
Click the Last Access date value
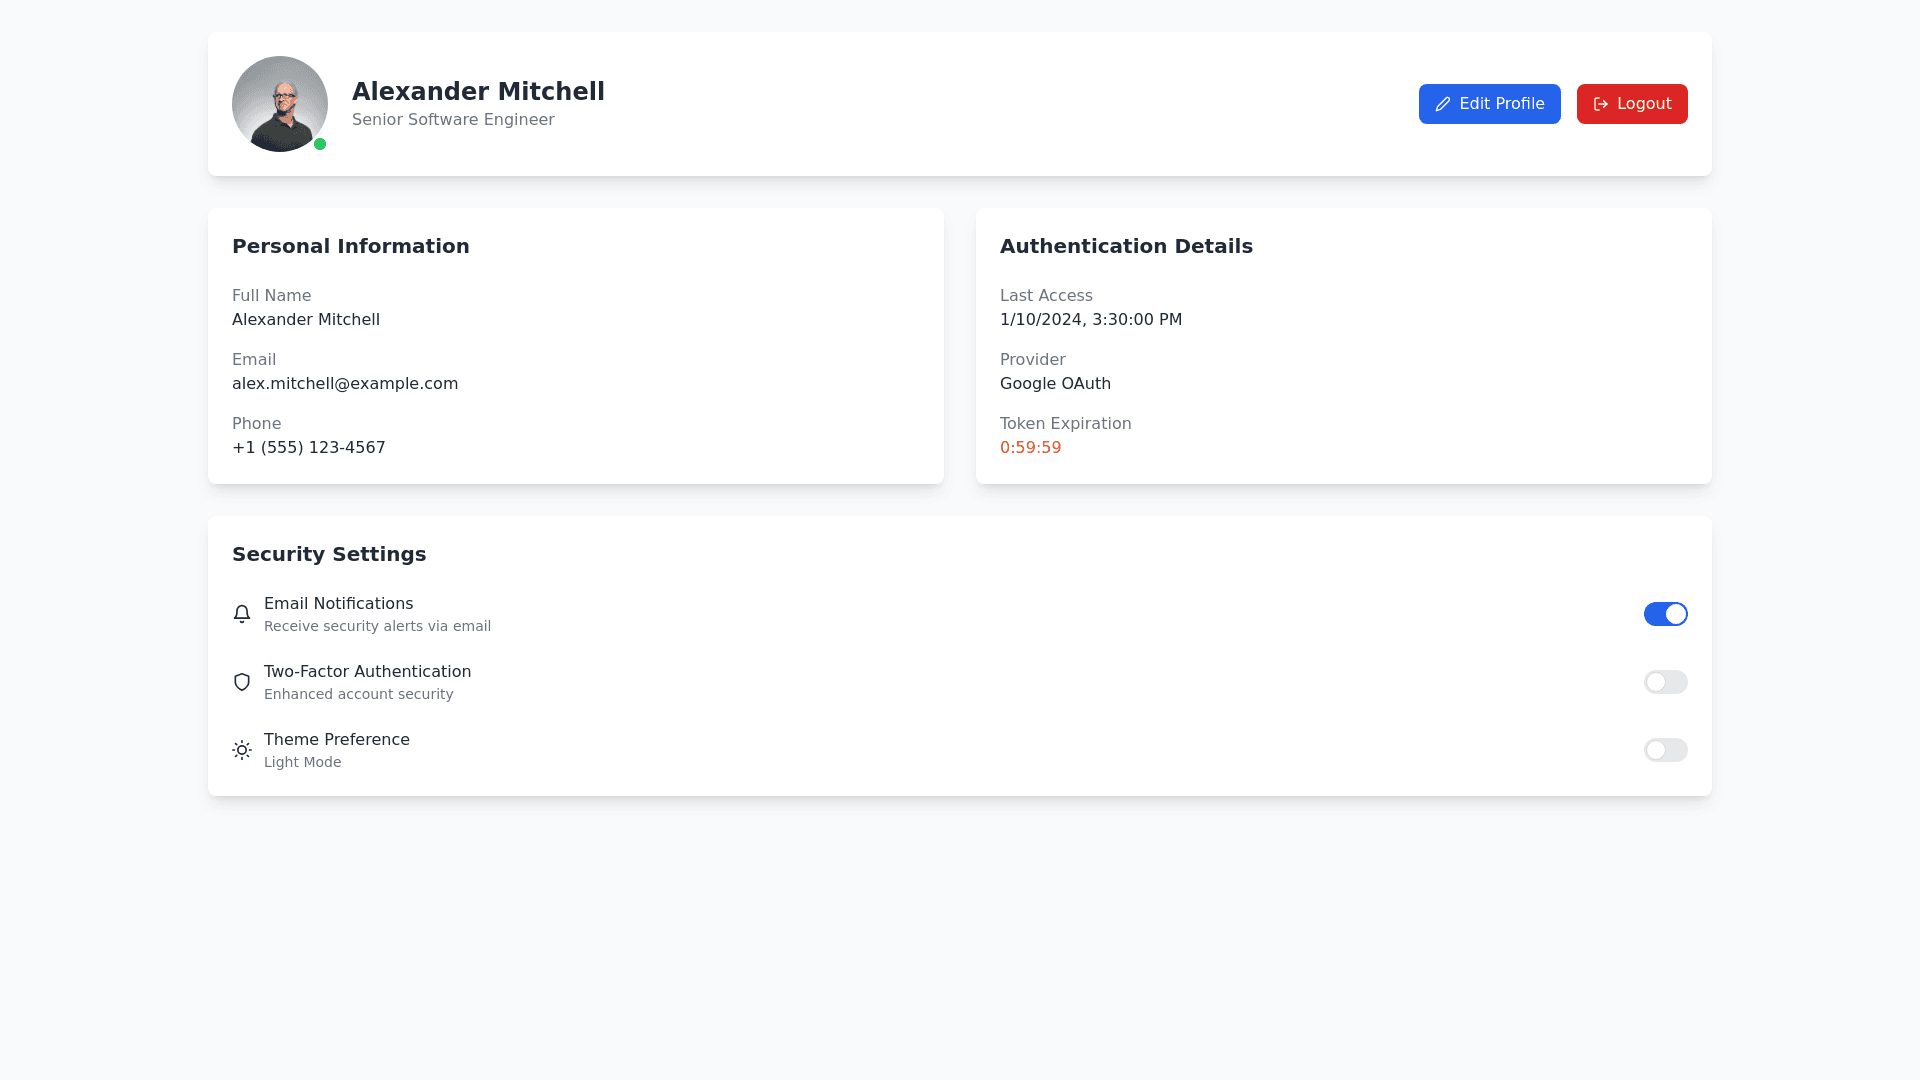point(1090,320)
